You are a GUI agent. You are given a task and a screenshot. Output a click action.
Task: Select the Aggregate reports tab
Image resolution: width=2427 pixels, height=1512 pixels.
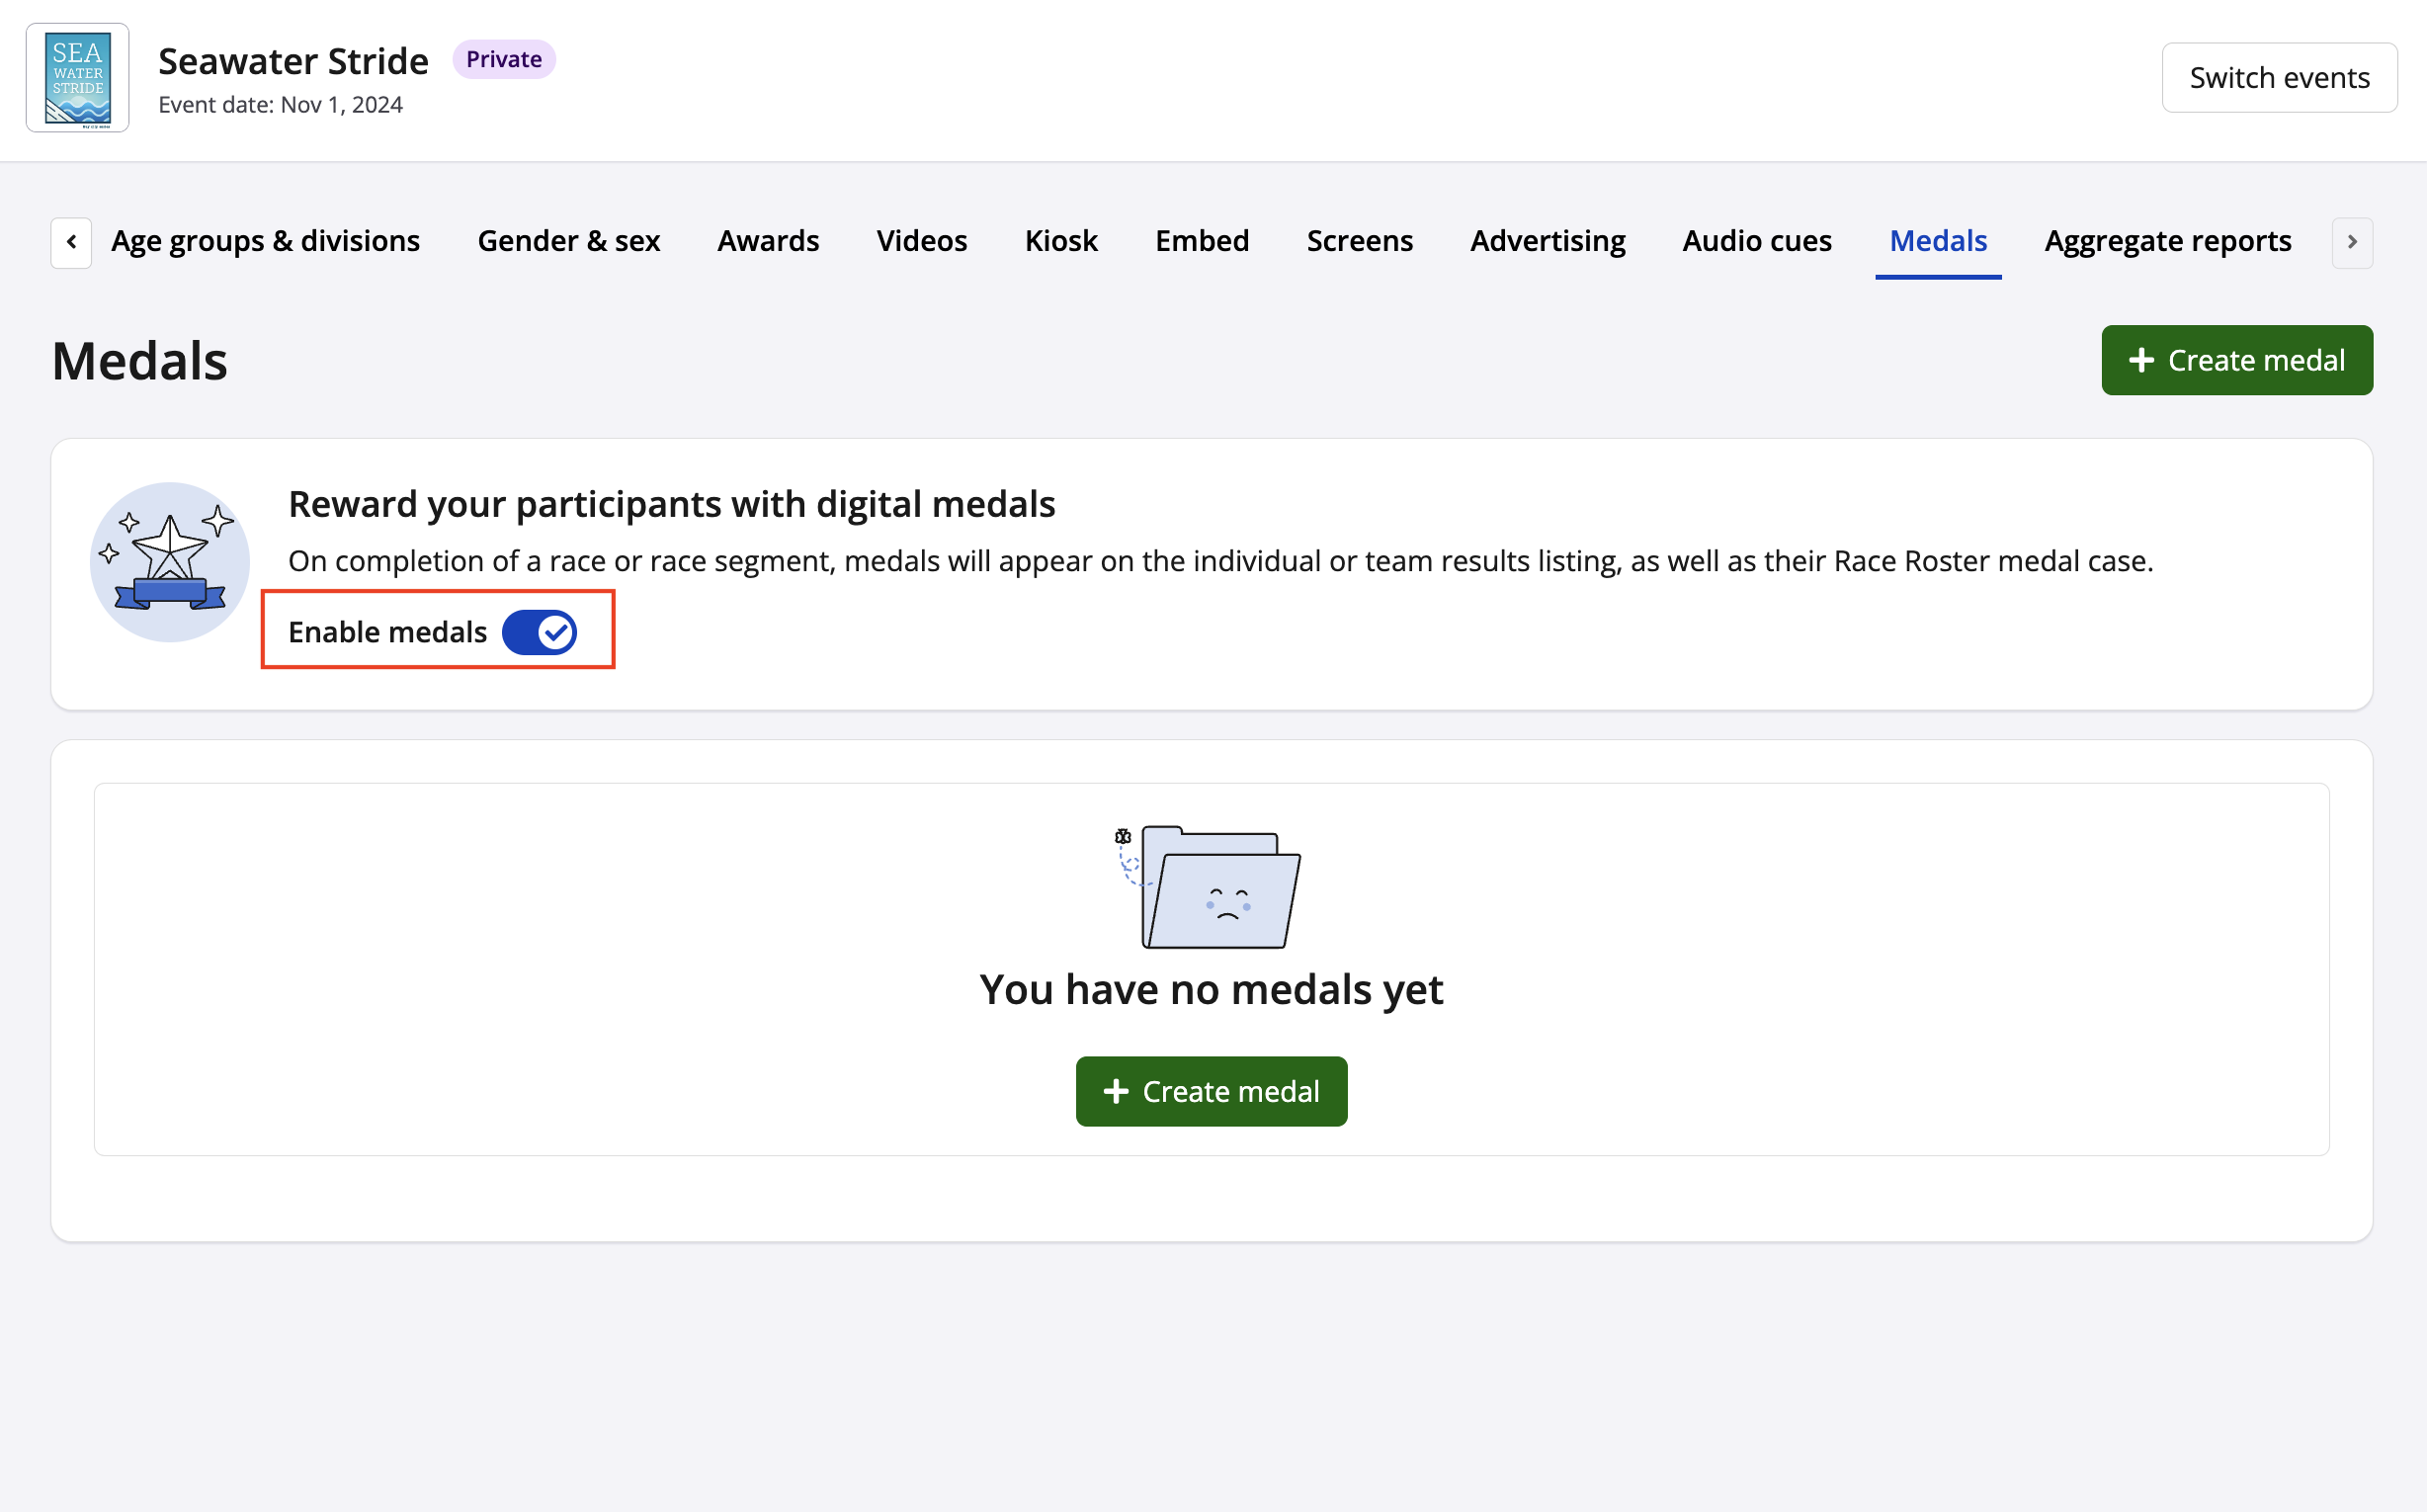2167,241
